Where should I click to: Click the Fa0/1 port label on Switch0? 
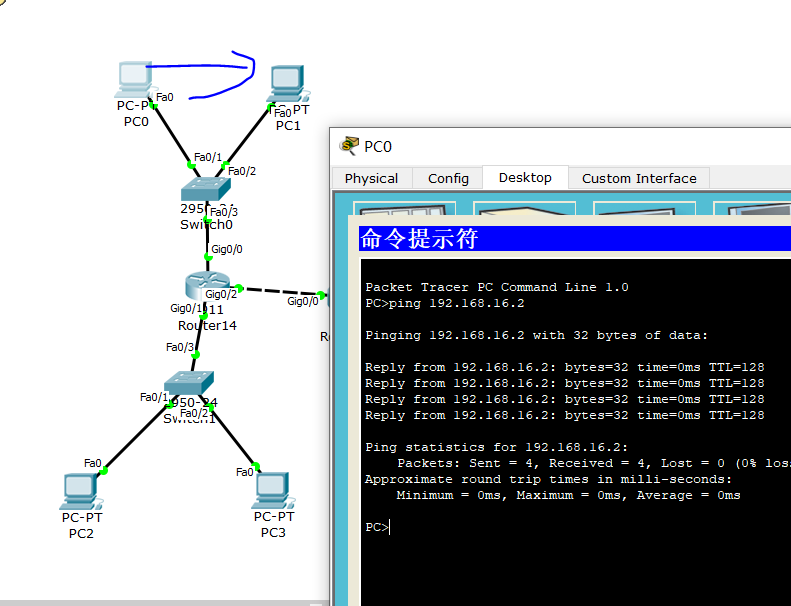[x=208, y=157]
